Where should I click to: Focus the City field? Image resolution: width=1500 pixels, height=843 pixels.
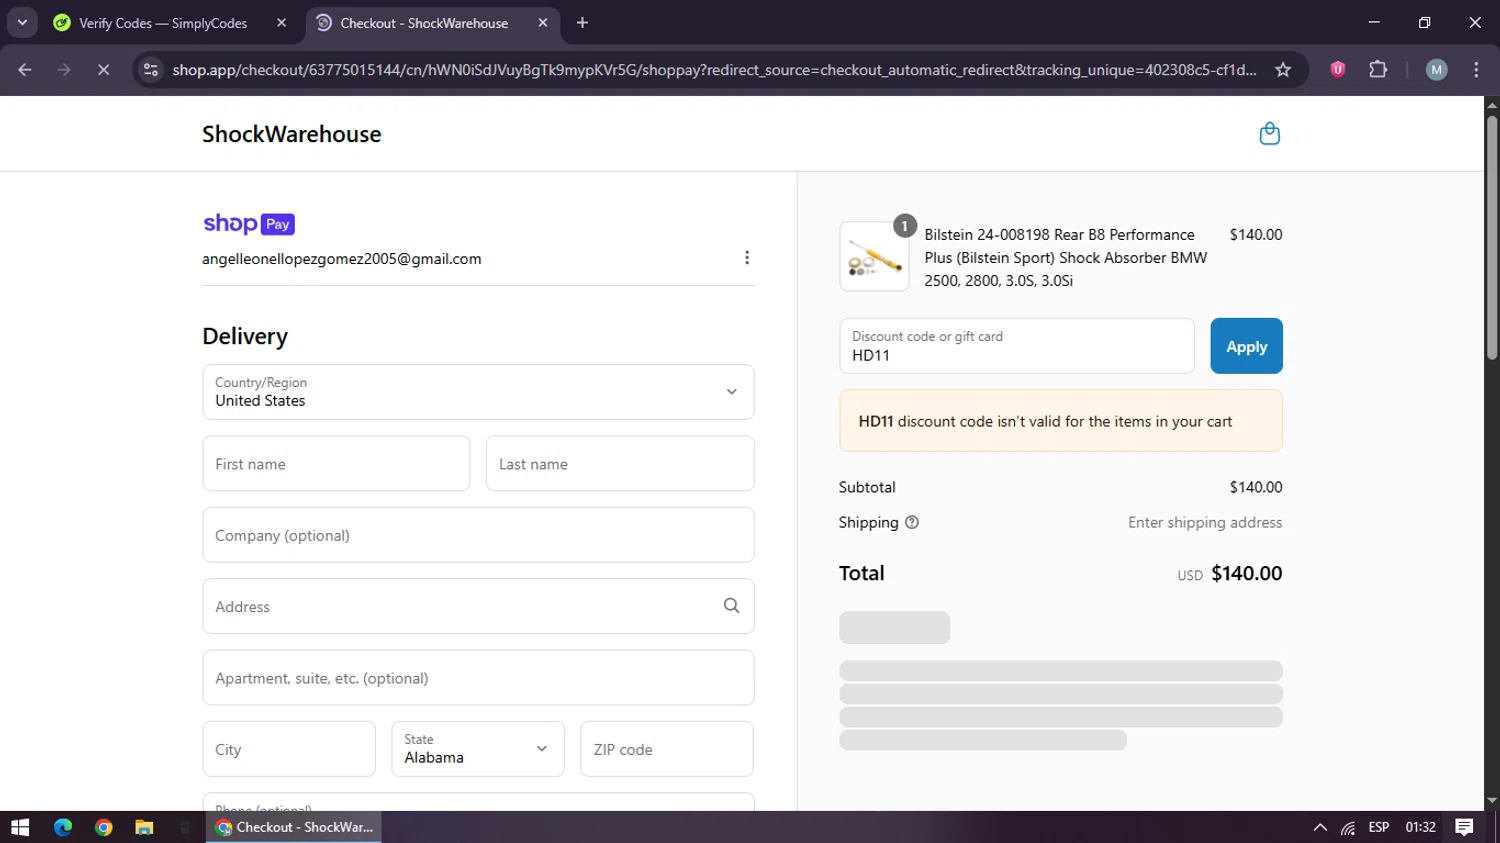289,749
